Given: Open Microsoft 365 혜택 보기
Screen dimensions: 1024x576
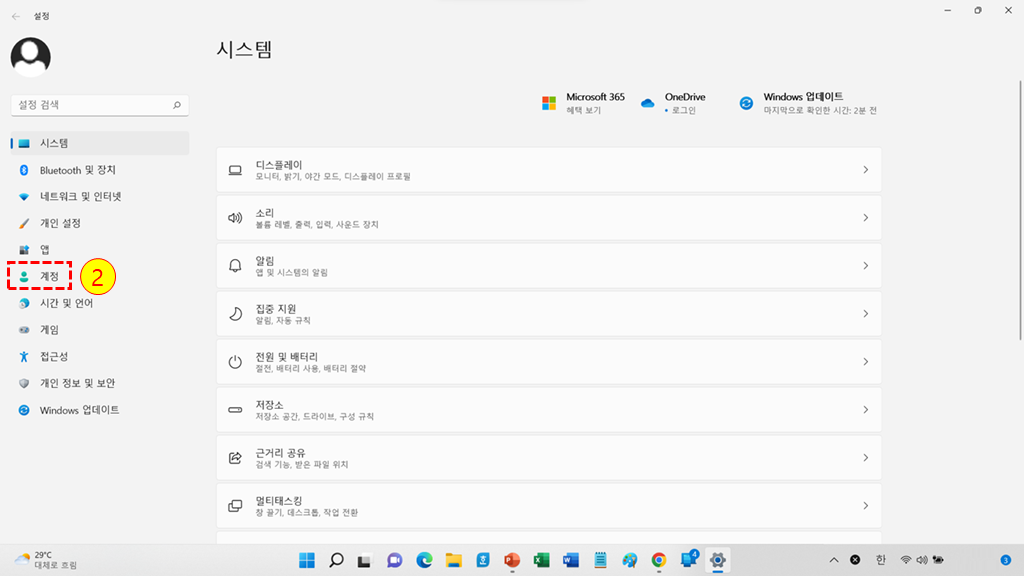Looking at the screenshot, I should pyautogui.click(x=583, y=103).
